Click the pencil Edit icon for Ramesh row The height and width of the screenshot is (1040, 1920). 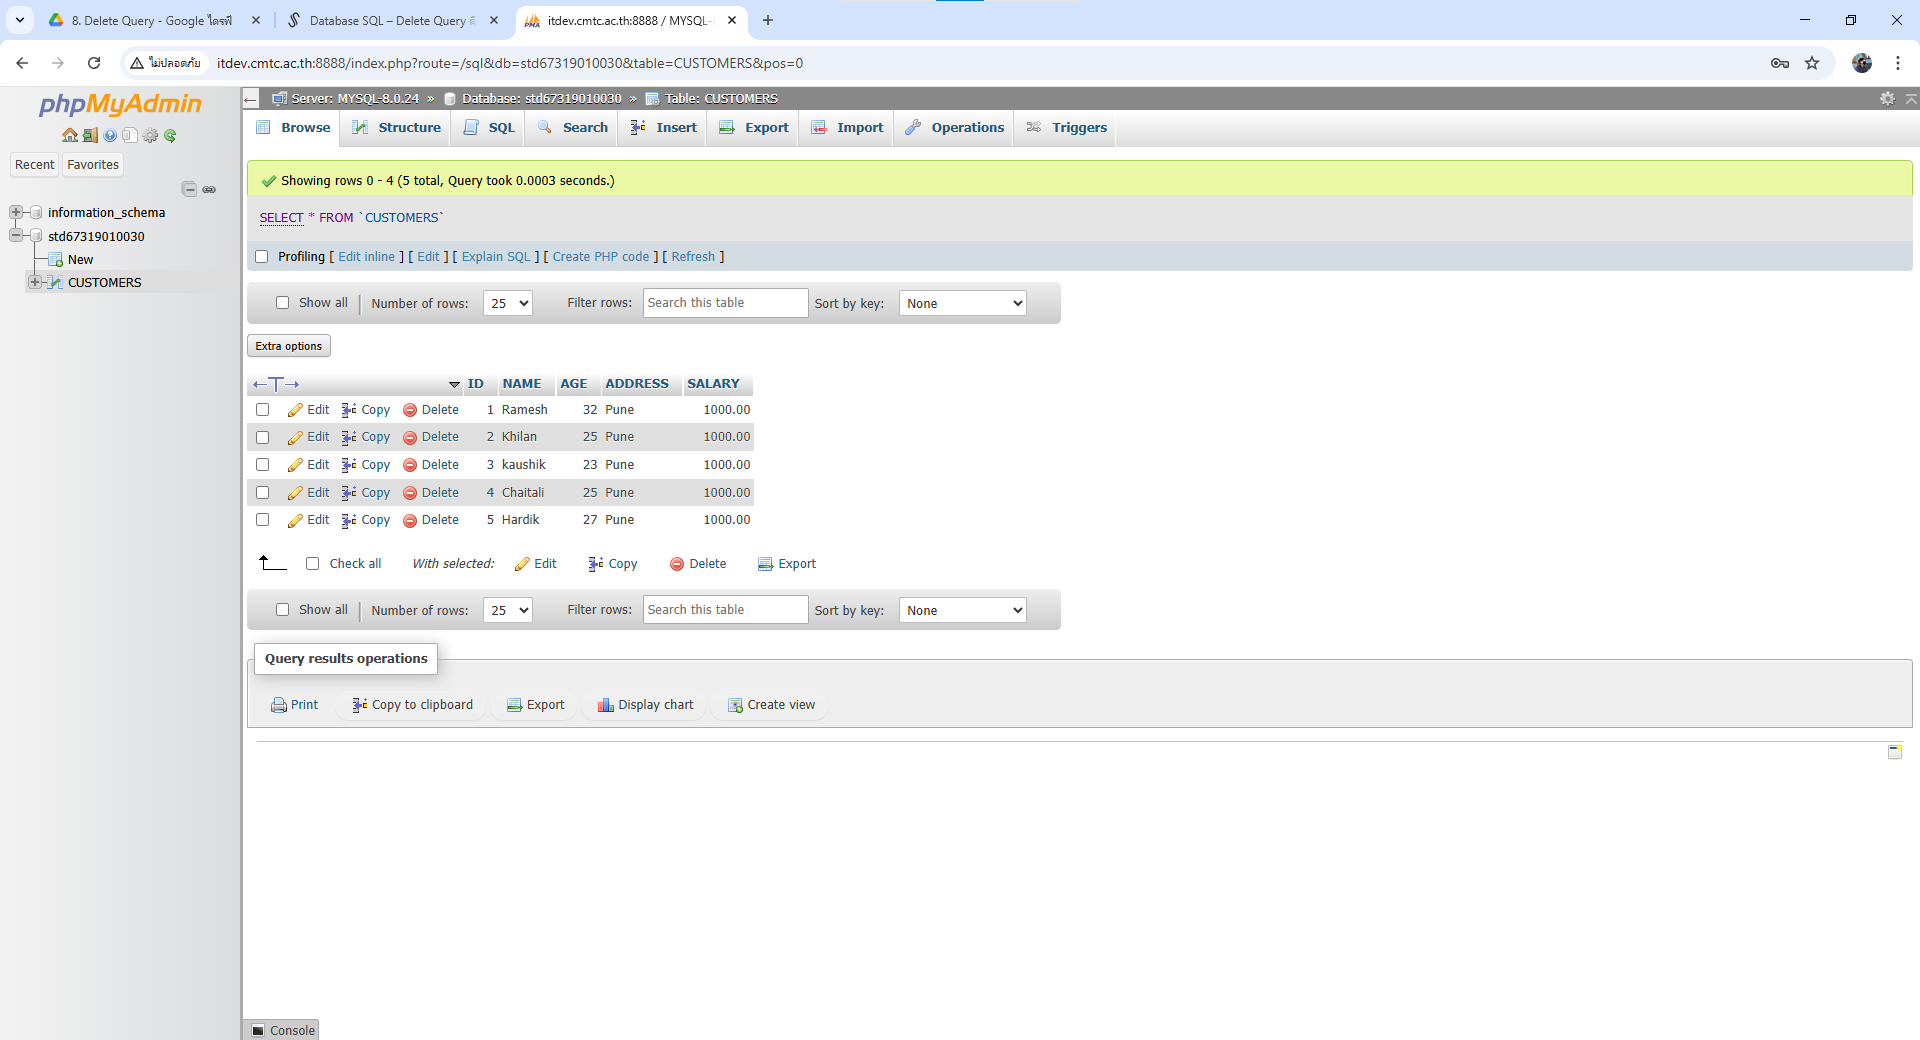click(295, 410)
